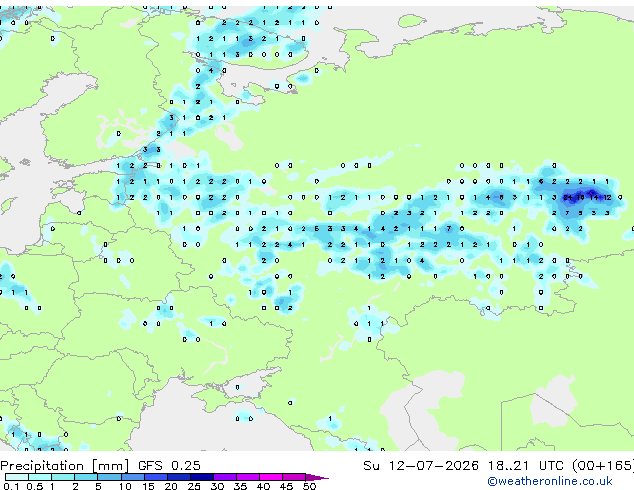Click the 40–45 mm magenta legend swatch

(271, 477)
